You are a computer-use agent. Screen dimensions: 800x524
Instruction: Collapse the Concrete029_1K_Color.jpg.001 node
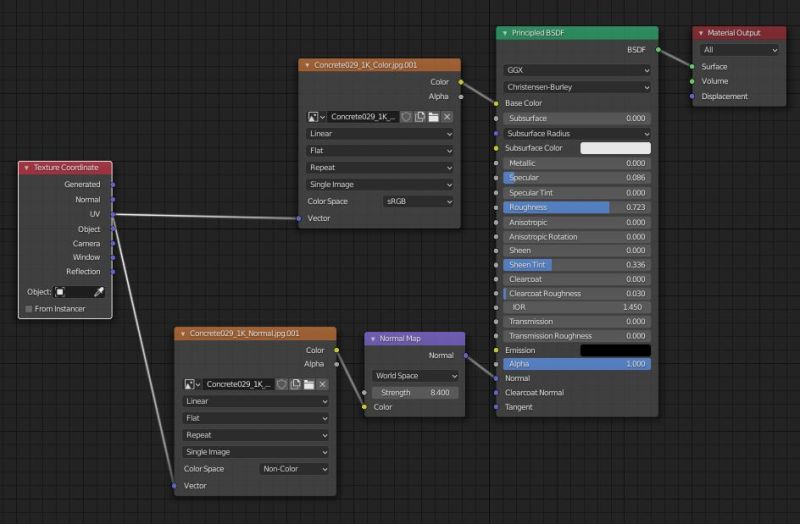click(x=307, y=65)
